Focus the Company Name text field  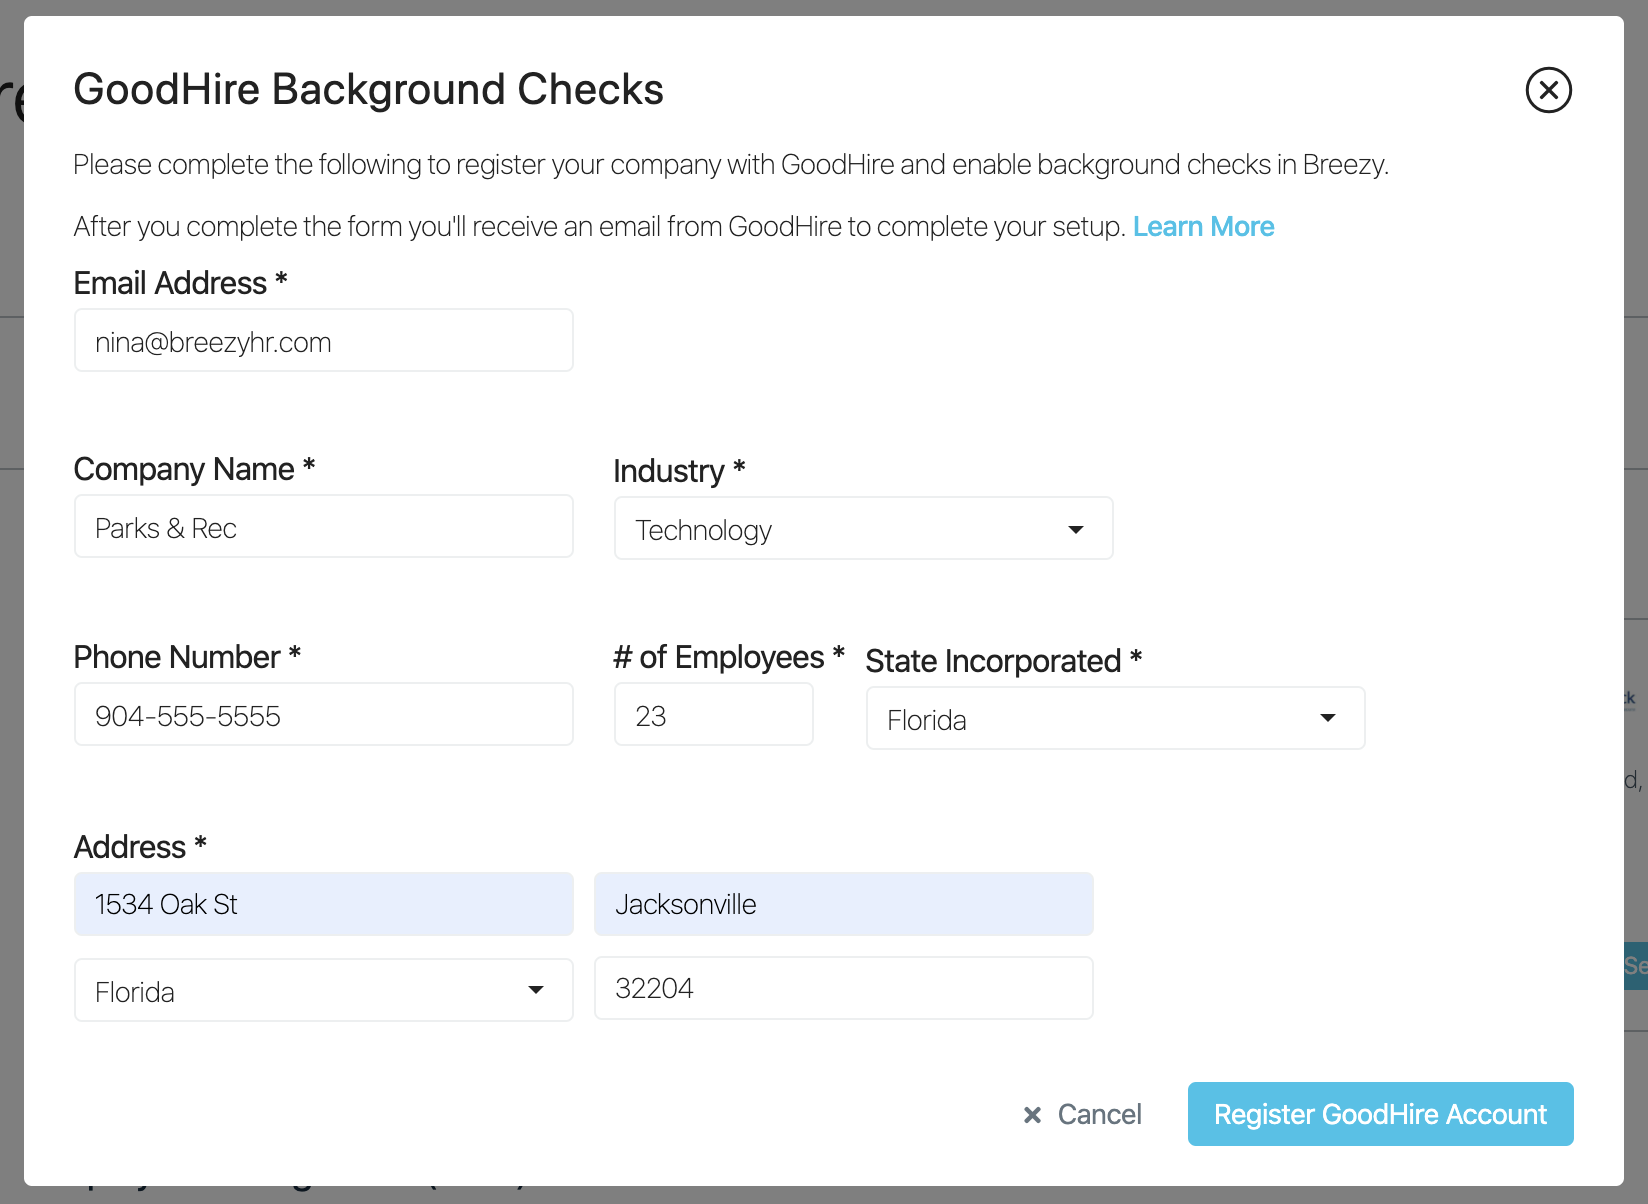tap(323, 527)
